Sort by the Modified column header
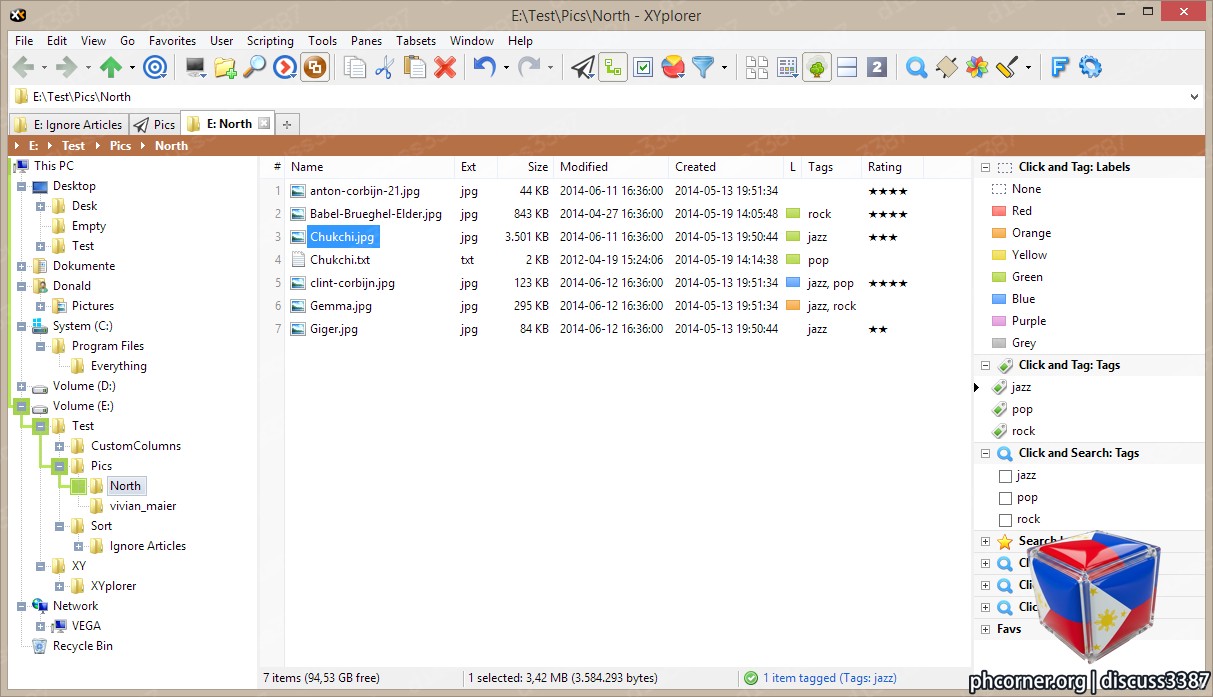Image resolution: width=1213 pixels, height=697 pixels. tap(611, 167)
